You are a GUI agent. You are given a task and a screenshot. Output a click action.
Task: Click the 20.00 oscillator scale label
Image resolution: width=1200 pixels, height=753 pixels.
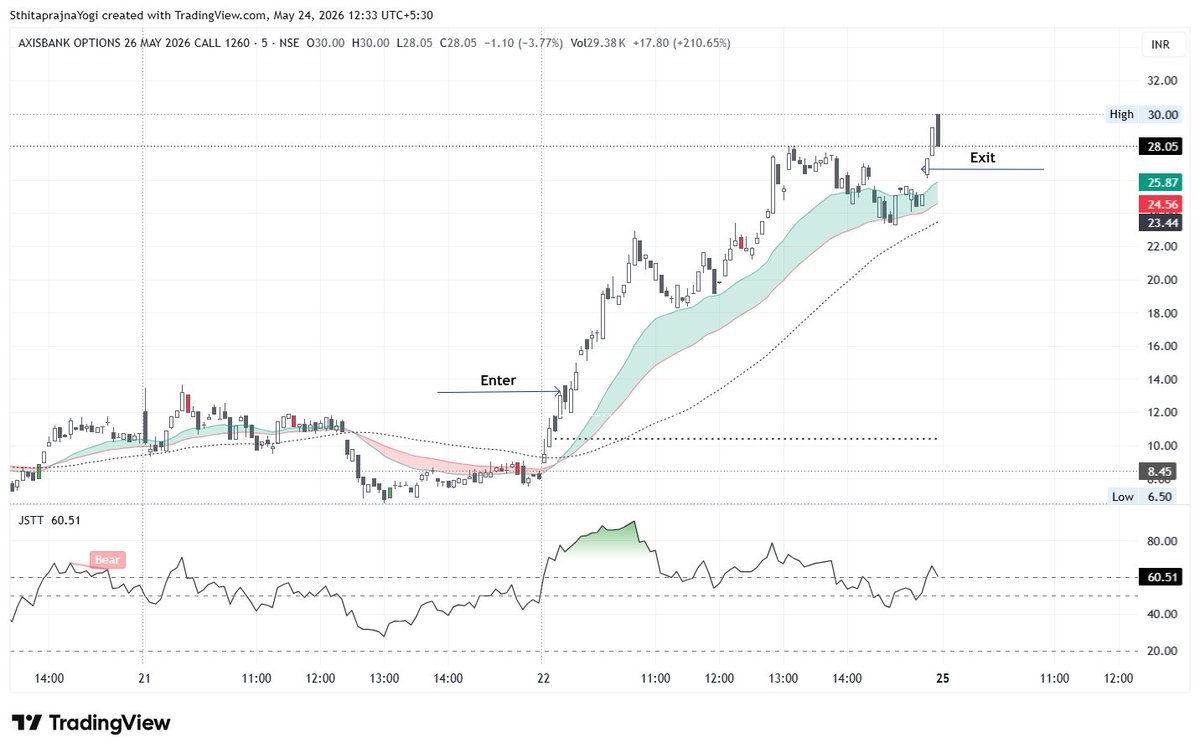tap(1161, 651)
